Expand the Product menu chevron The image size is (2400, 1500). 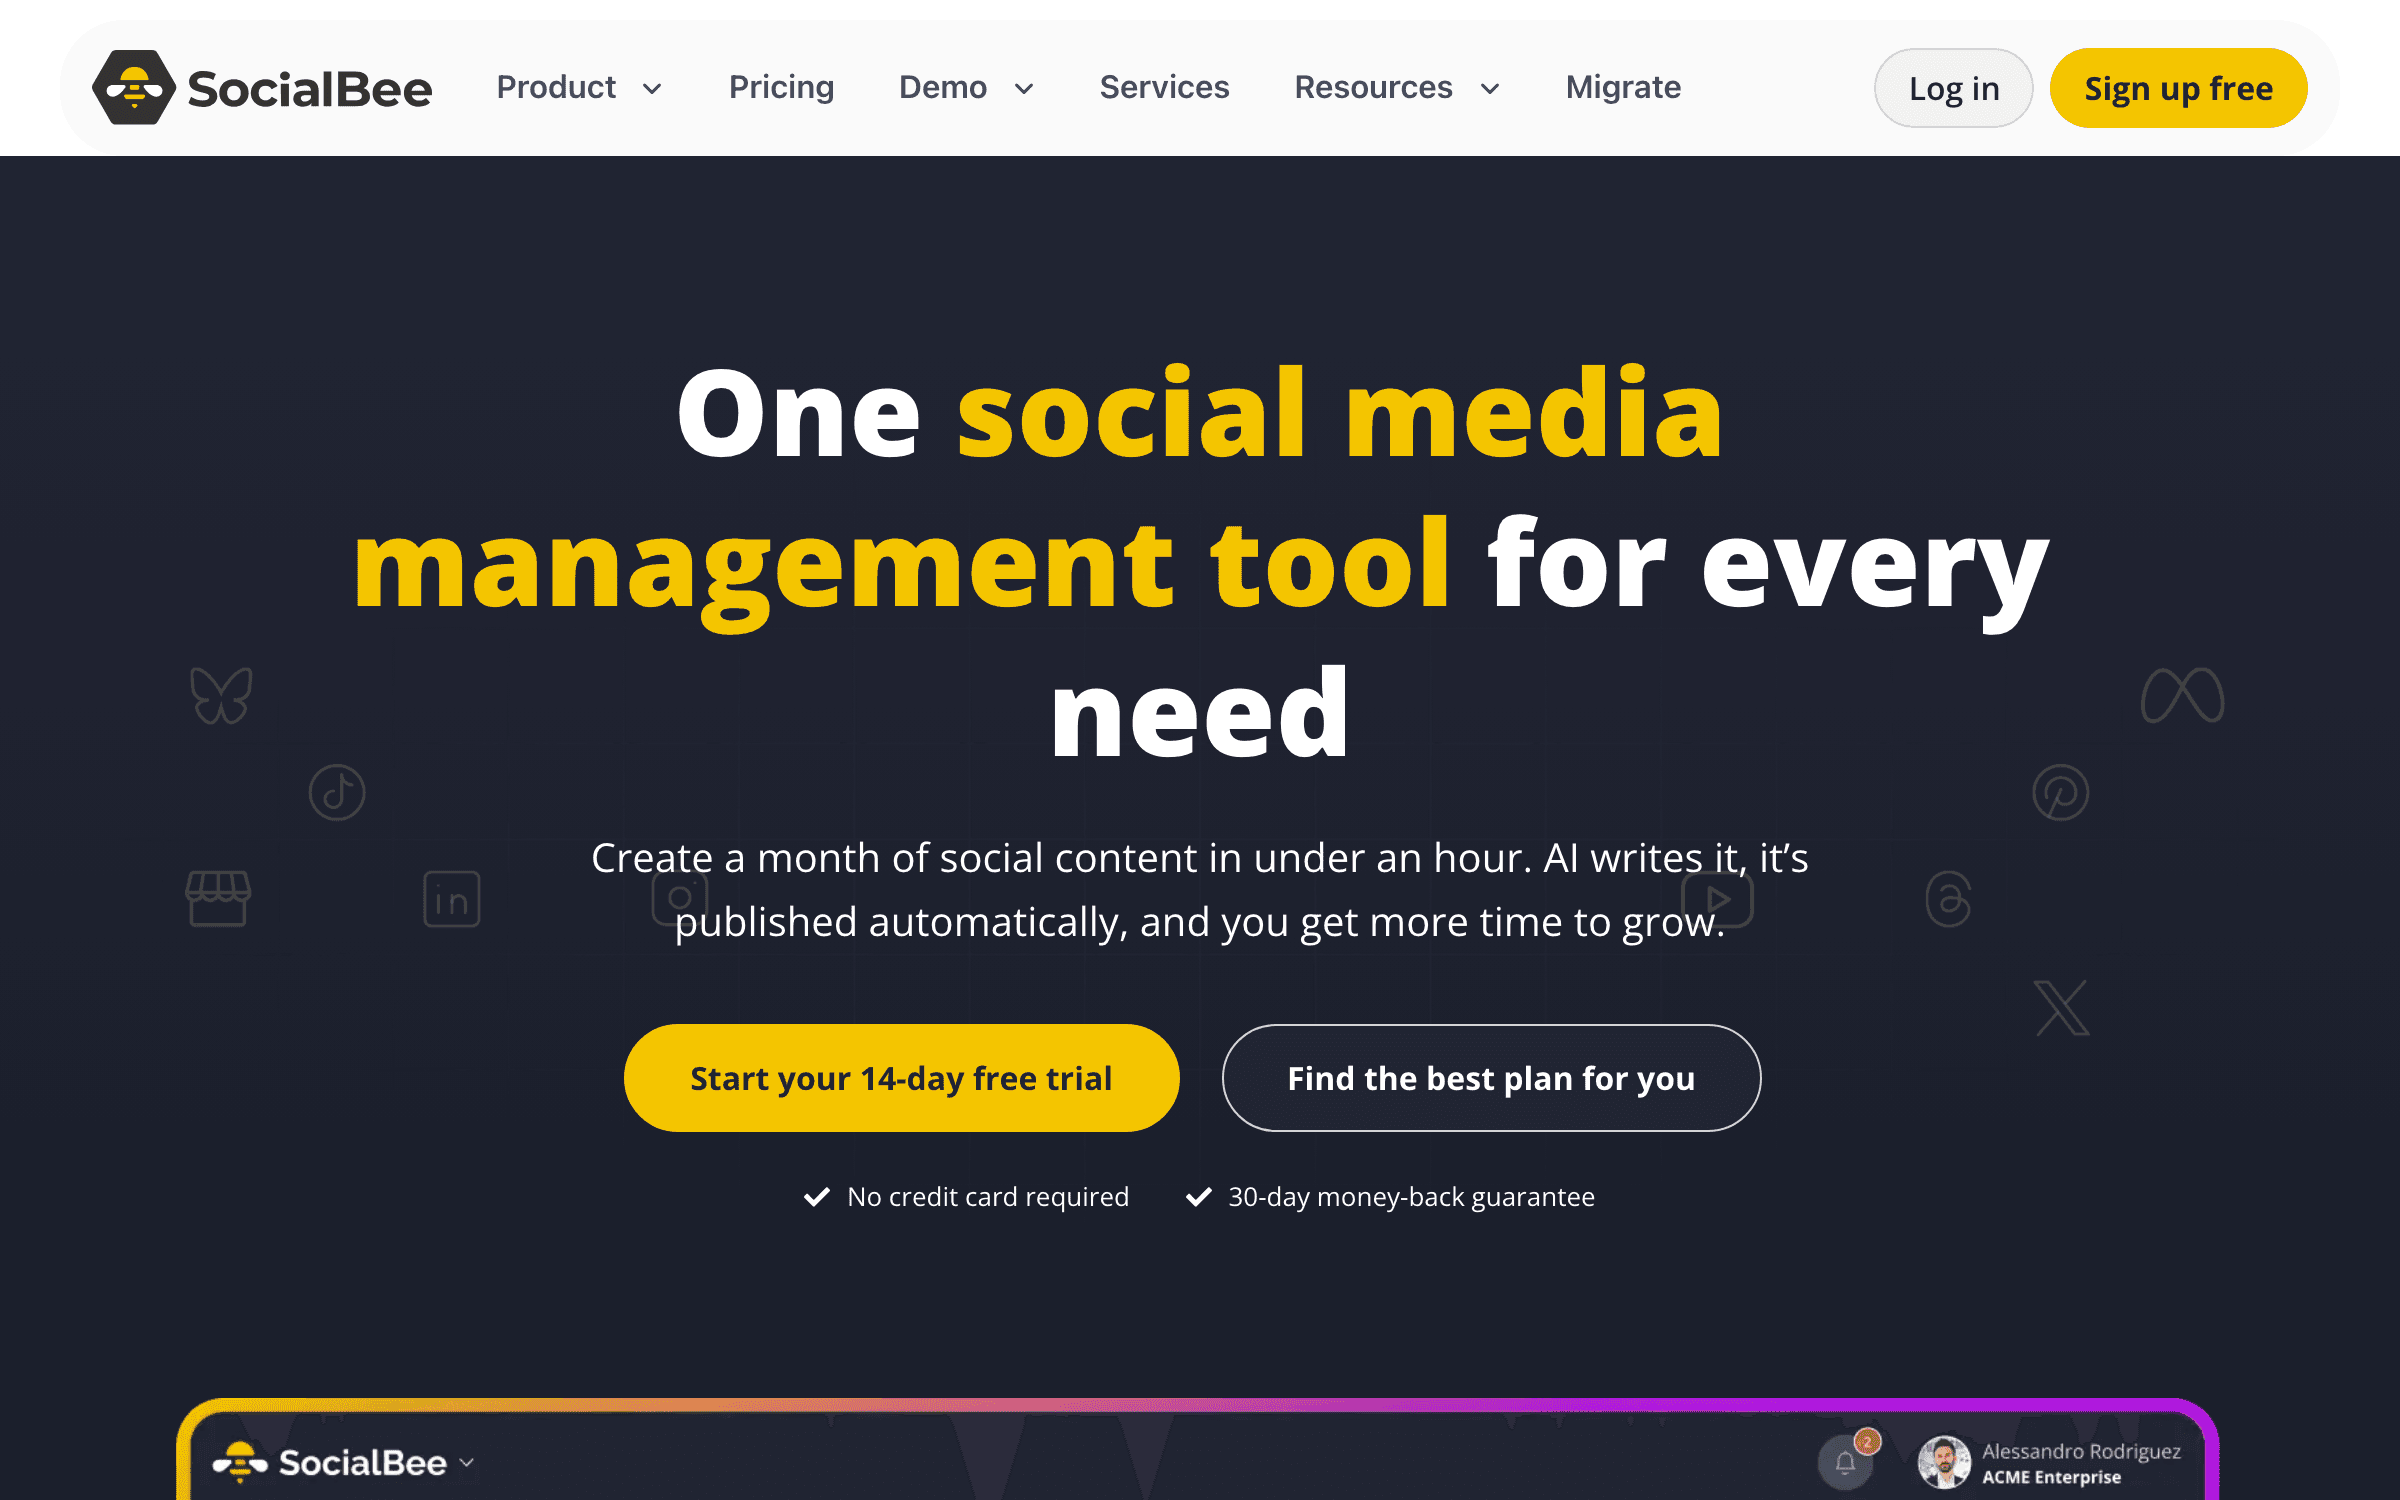coord(652,89)
